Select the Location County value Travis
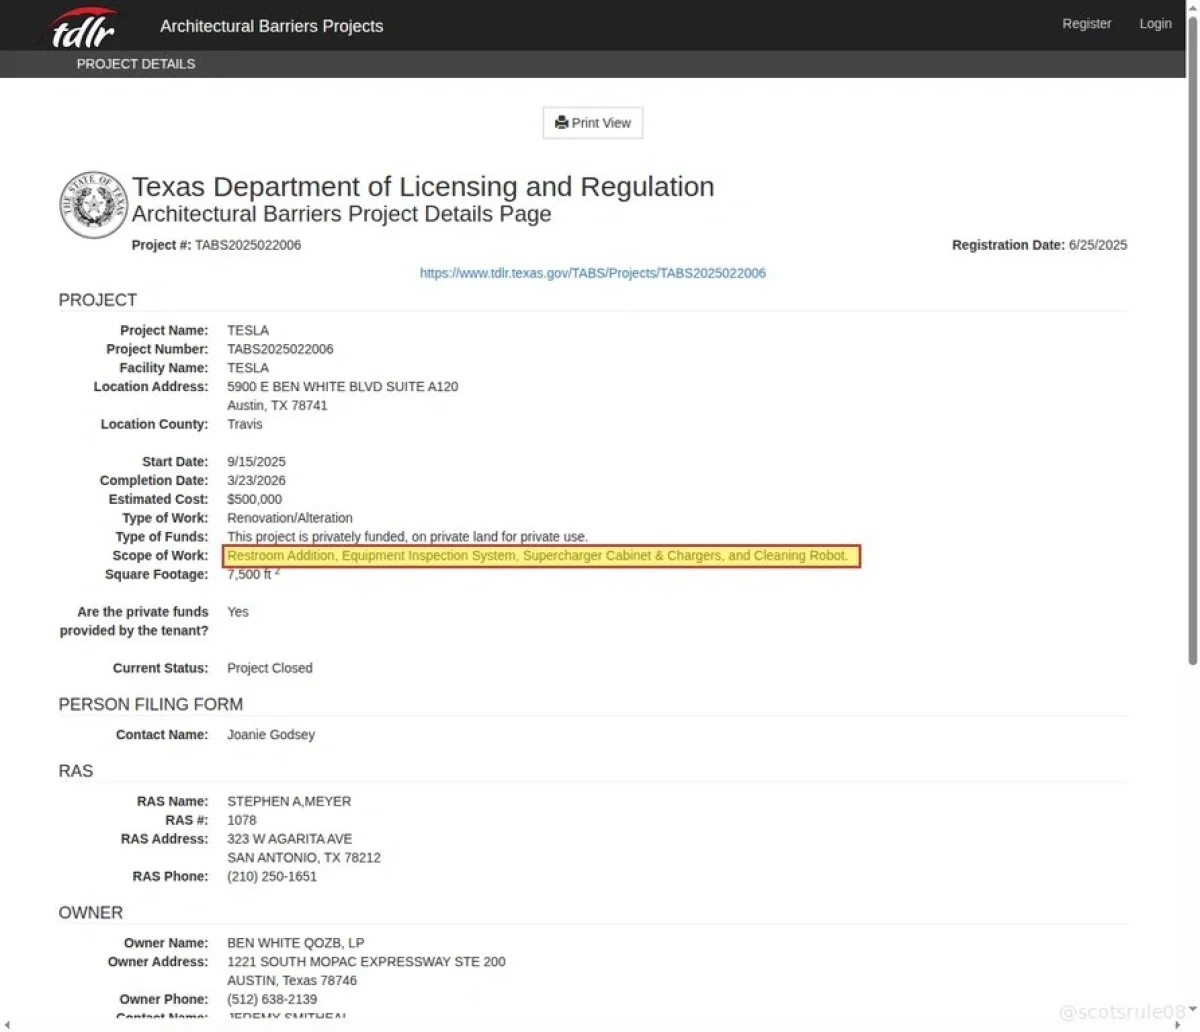1200x1032 pixels. tap(245, 424)
